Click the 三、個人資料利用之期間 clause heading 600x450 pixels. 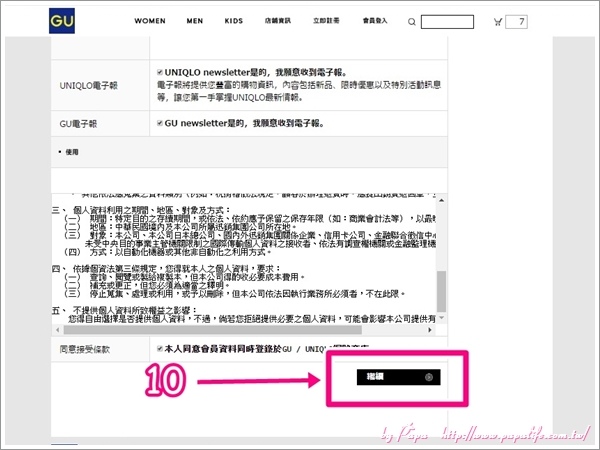(141, 210)
